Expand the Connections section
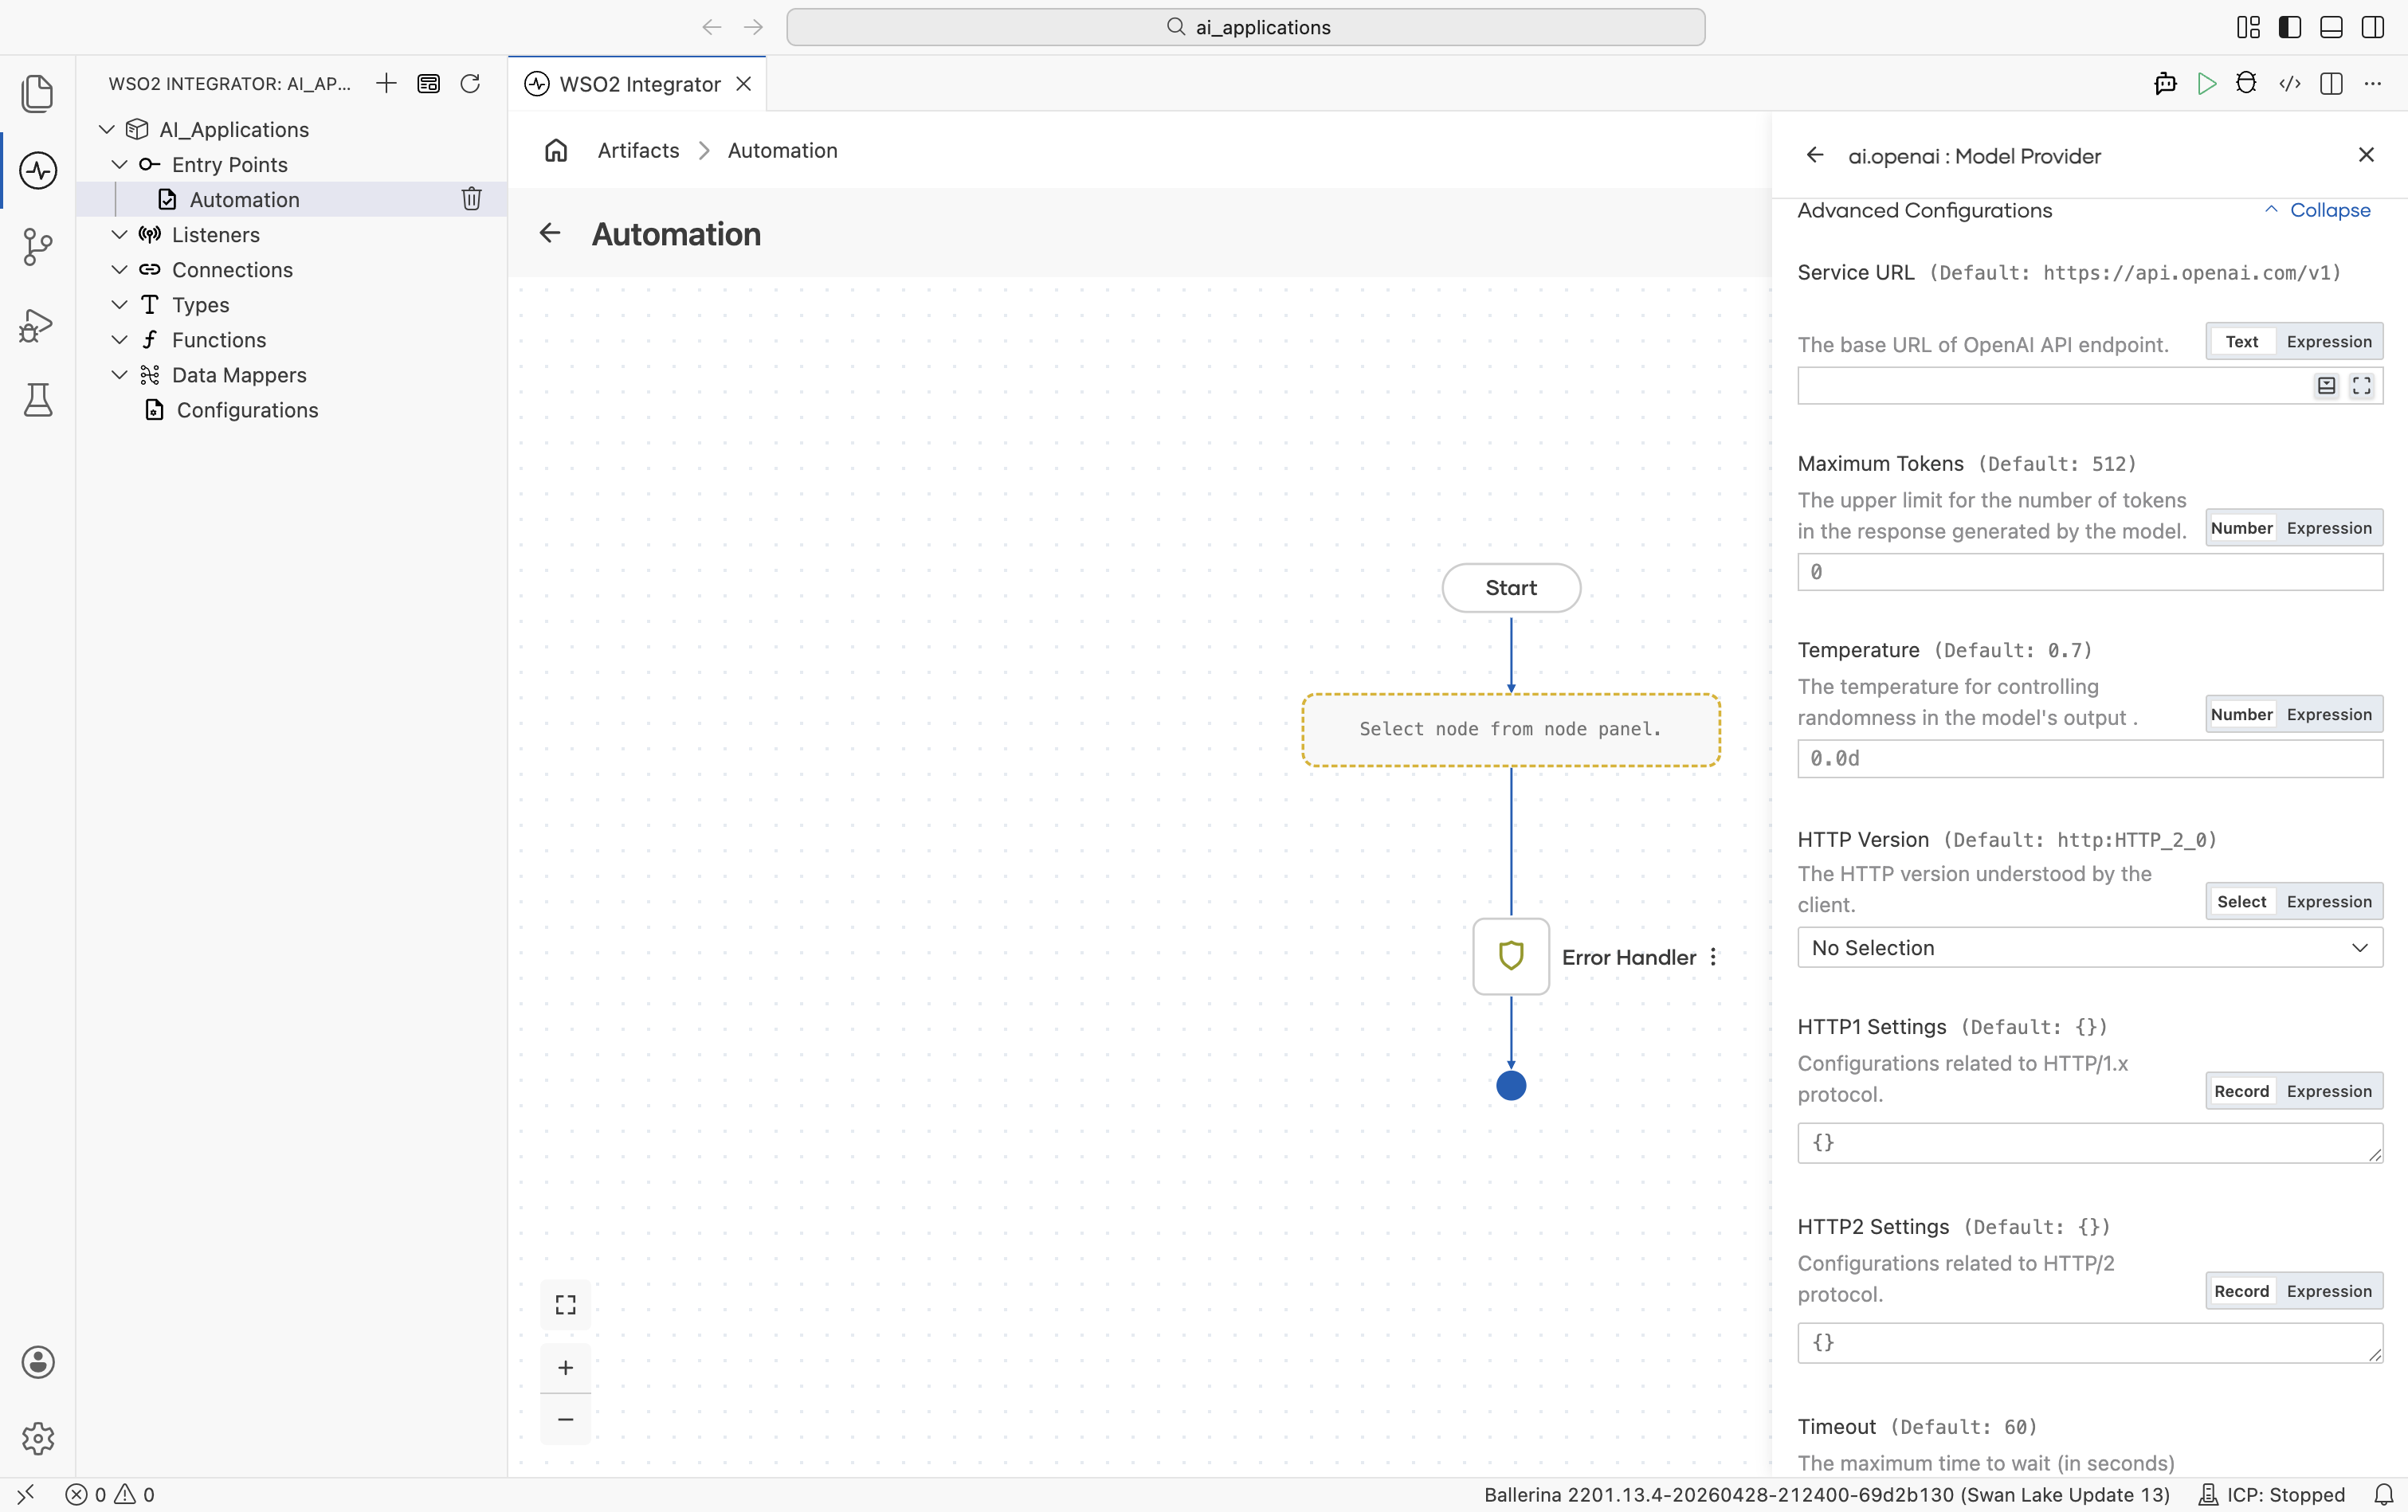The width and height of the screenshot is (2408, 1512). point(119,270)
